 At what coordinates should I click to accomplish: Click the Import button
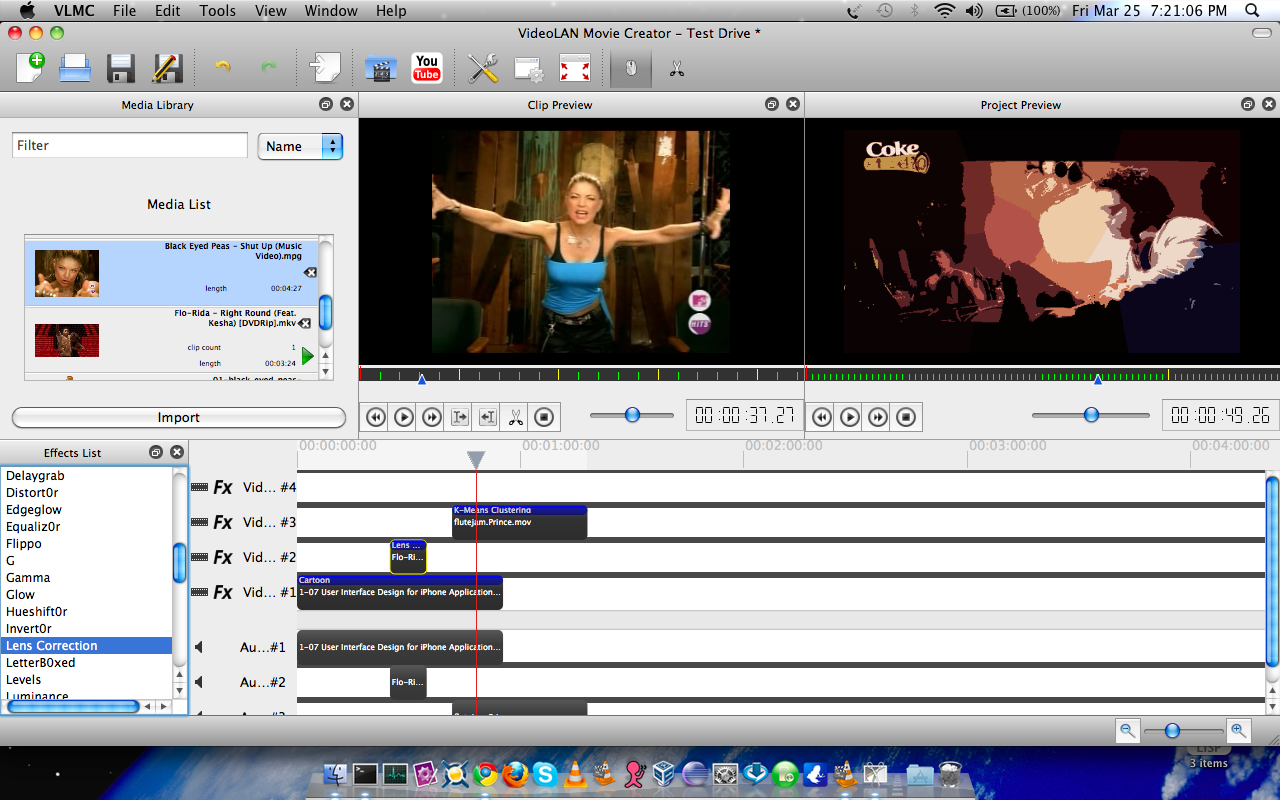tap(179, 417)
